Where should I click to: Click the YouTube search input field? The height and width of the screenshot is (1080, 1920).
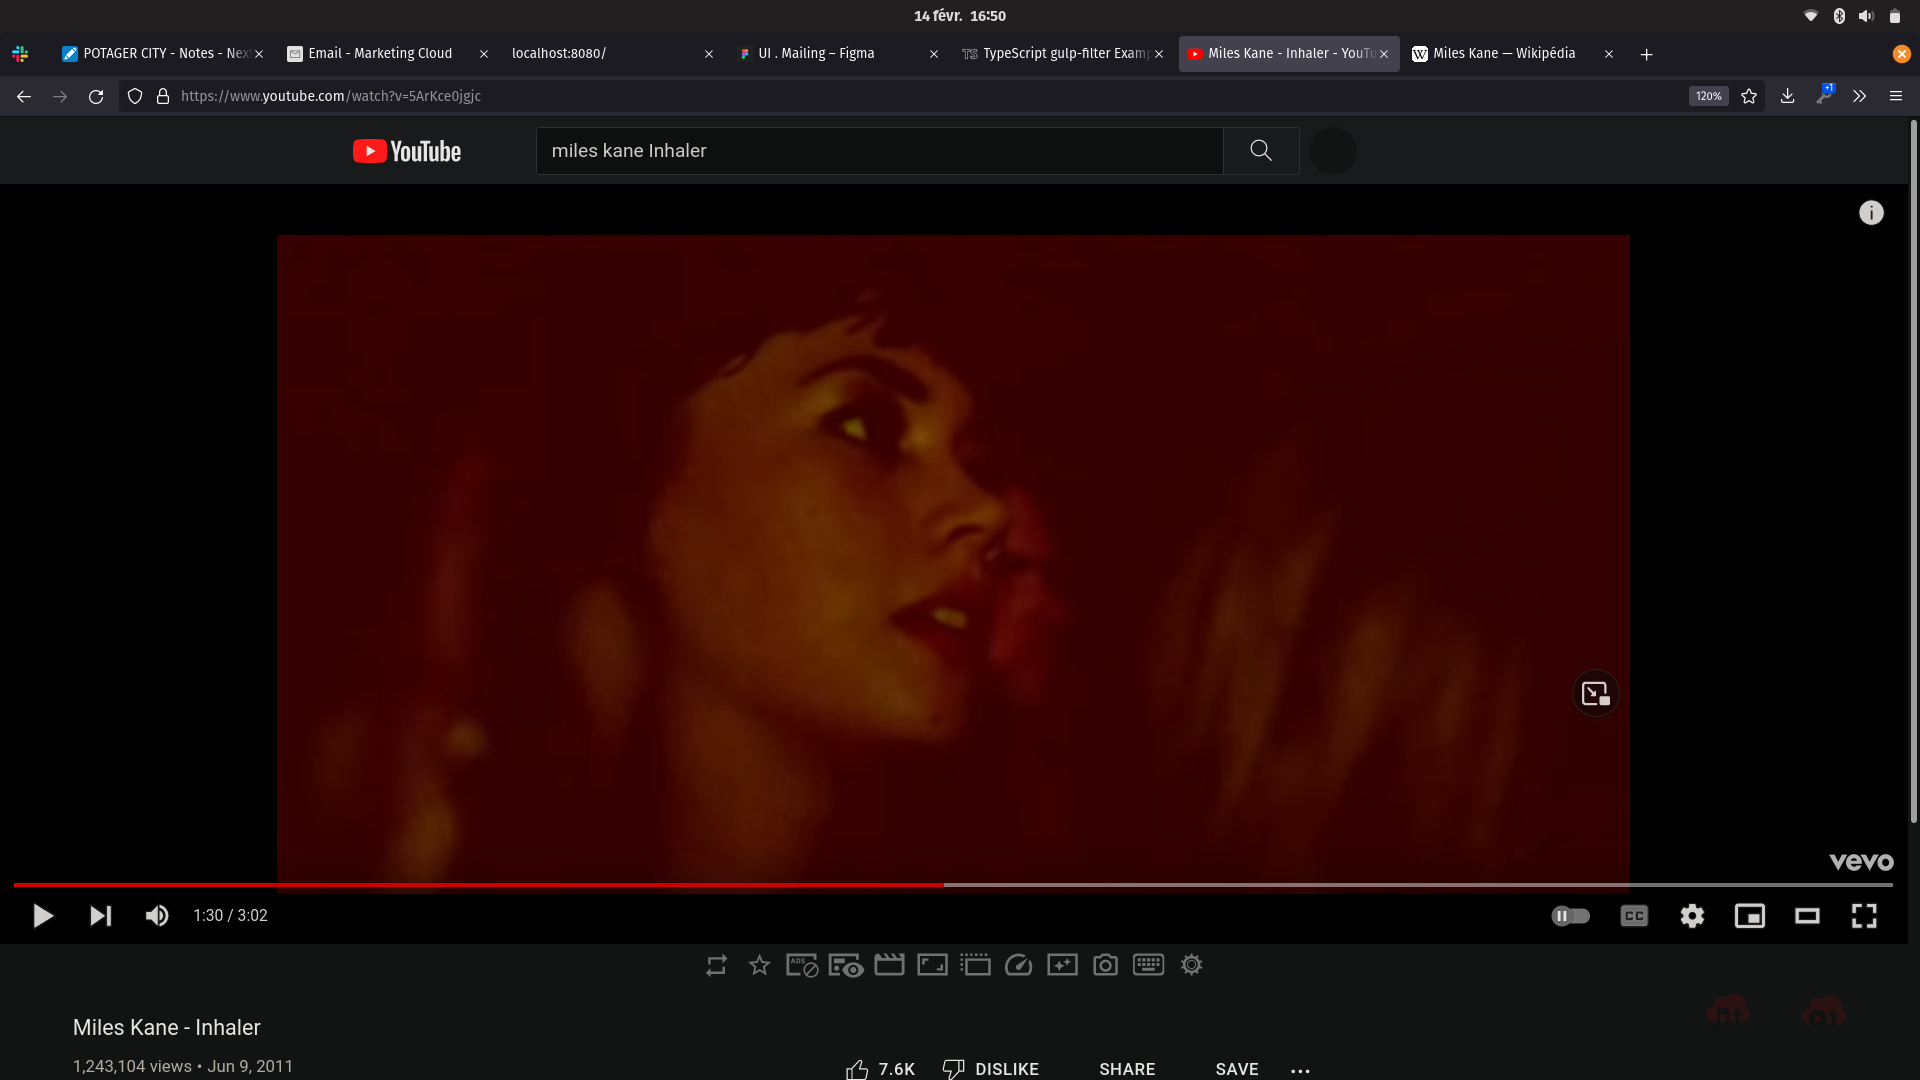pos(879,151)
